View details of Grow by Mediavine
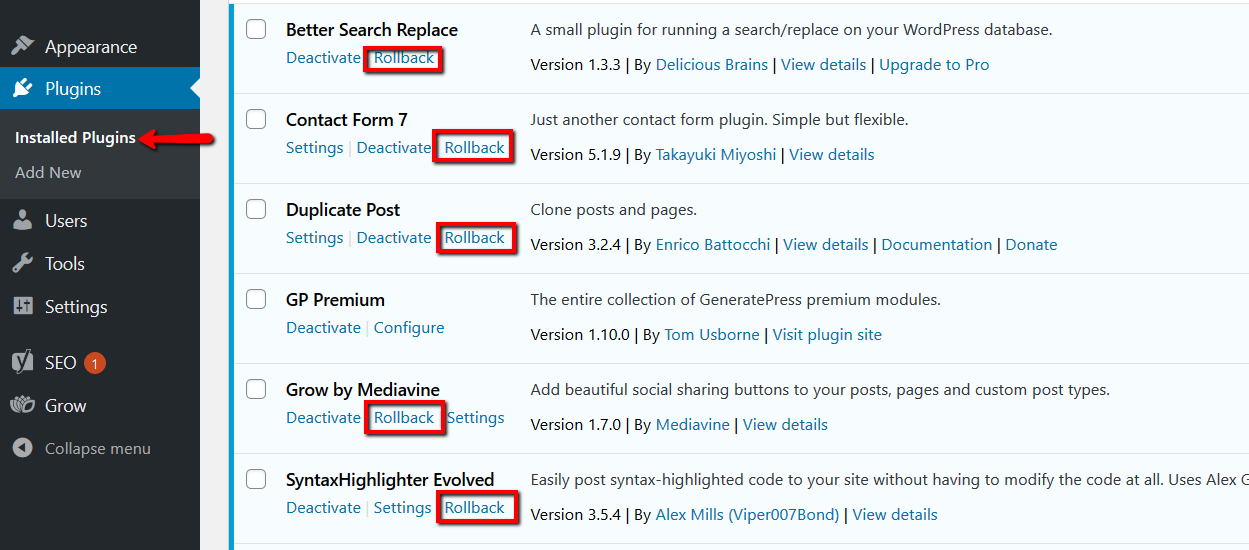The image size is (1249, 550). (785, 425)
